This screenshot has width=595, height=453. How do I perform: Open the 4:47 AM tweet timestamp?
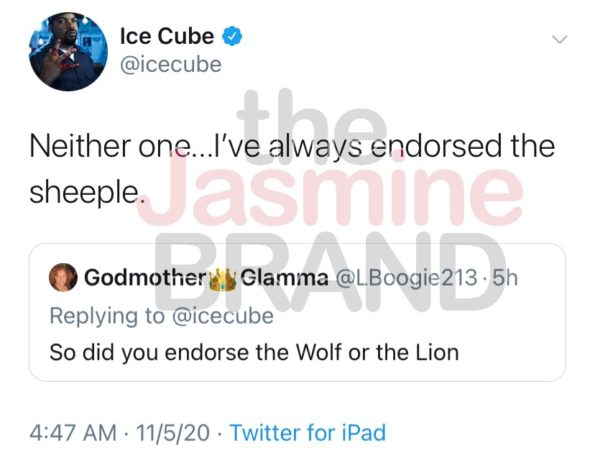73,433
